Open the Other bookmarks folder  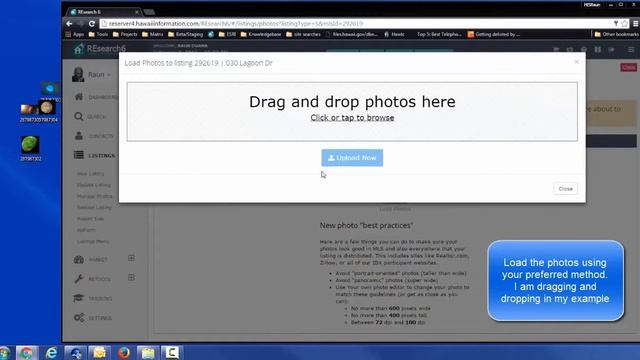click(x=616, y=34)
